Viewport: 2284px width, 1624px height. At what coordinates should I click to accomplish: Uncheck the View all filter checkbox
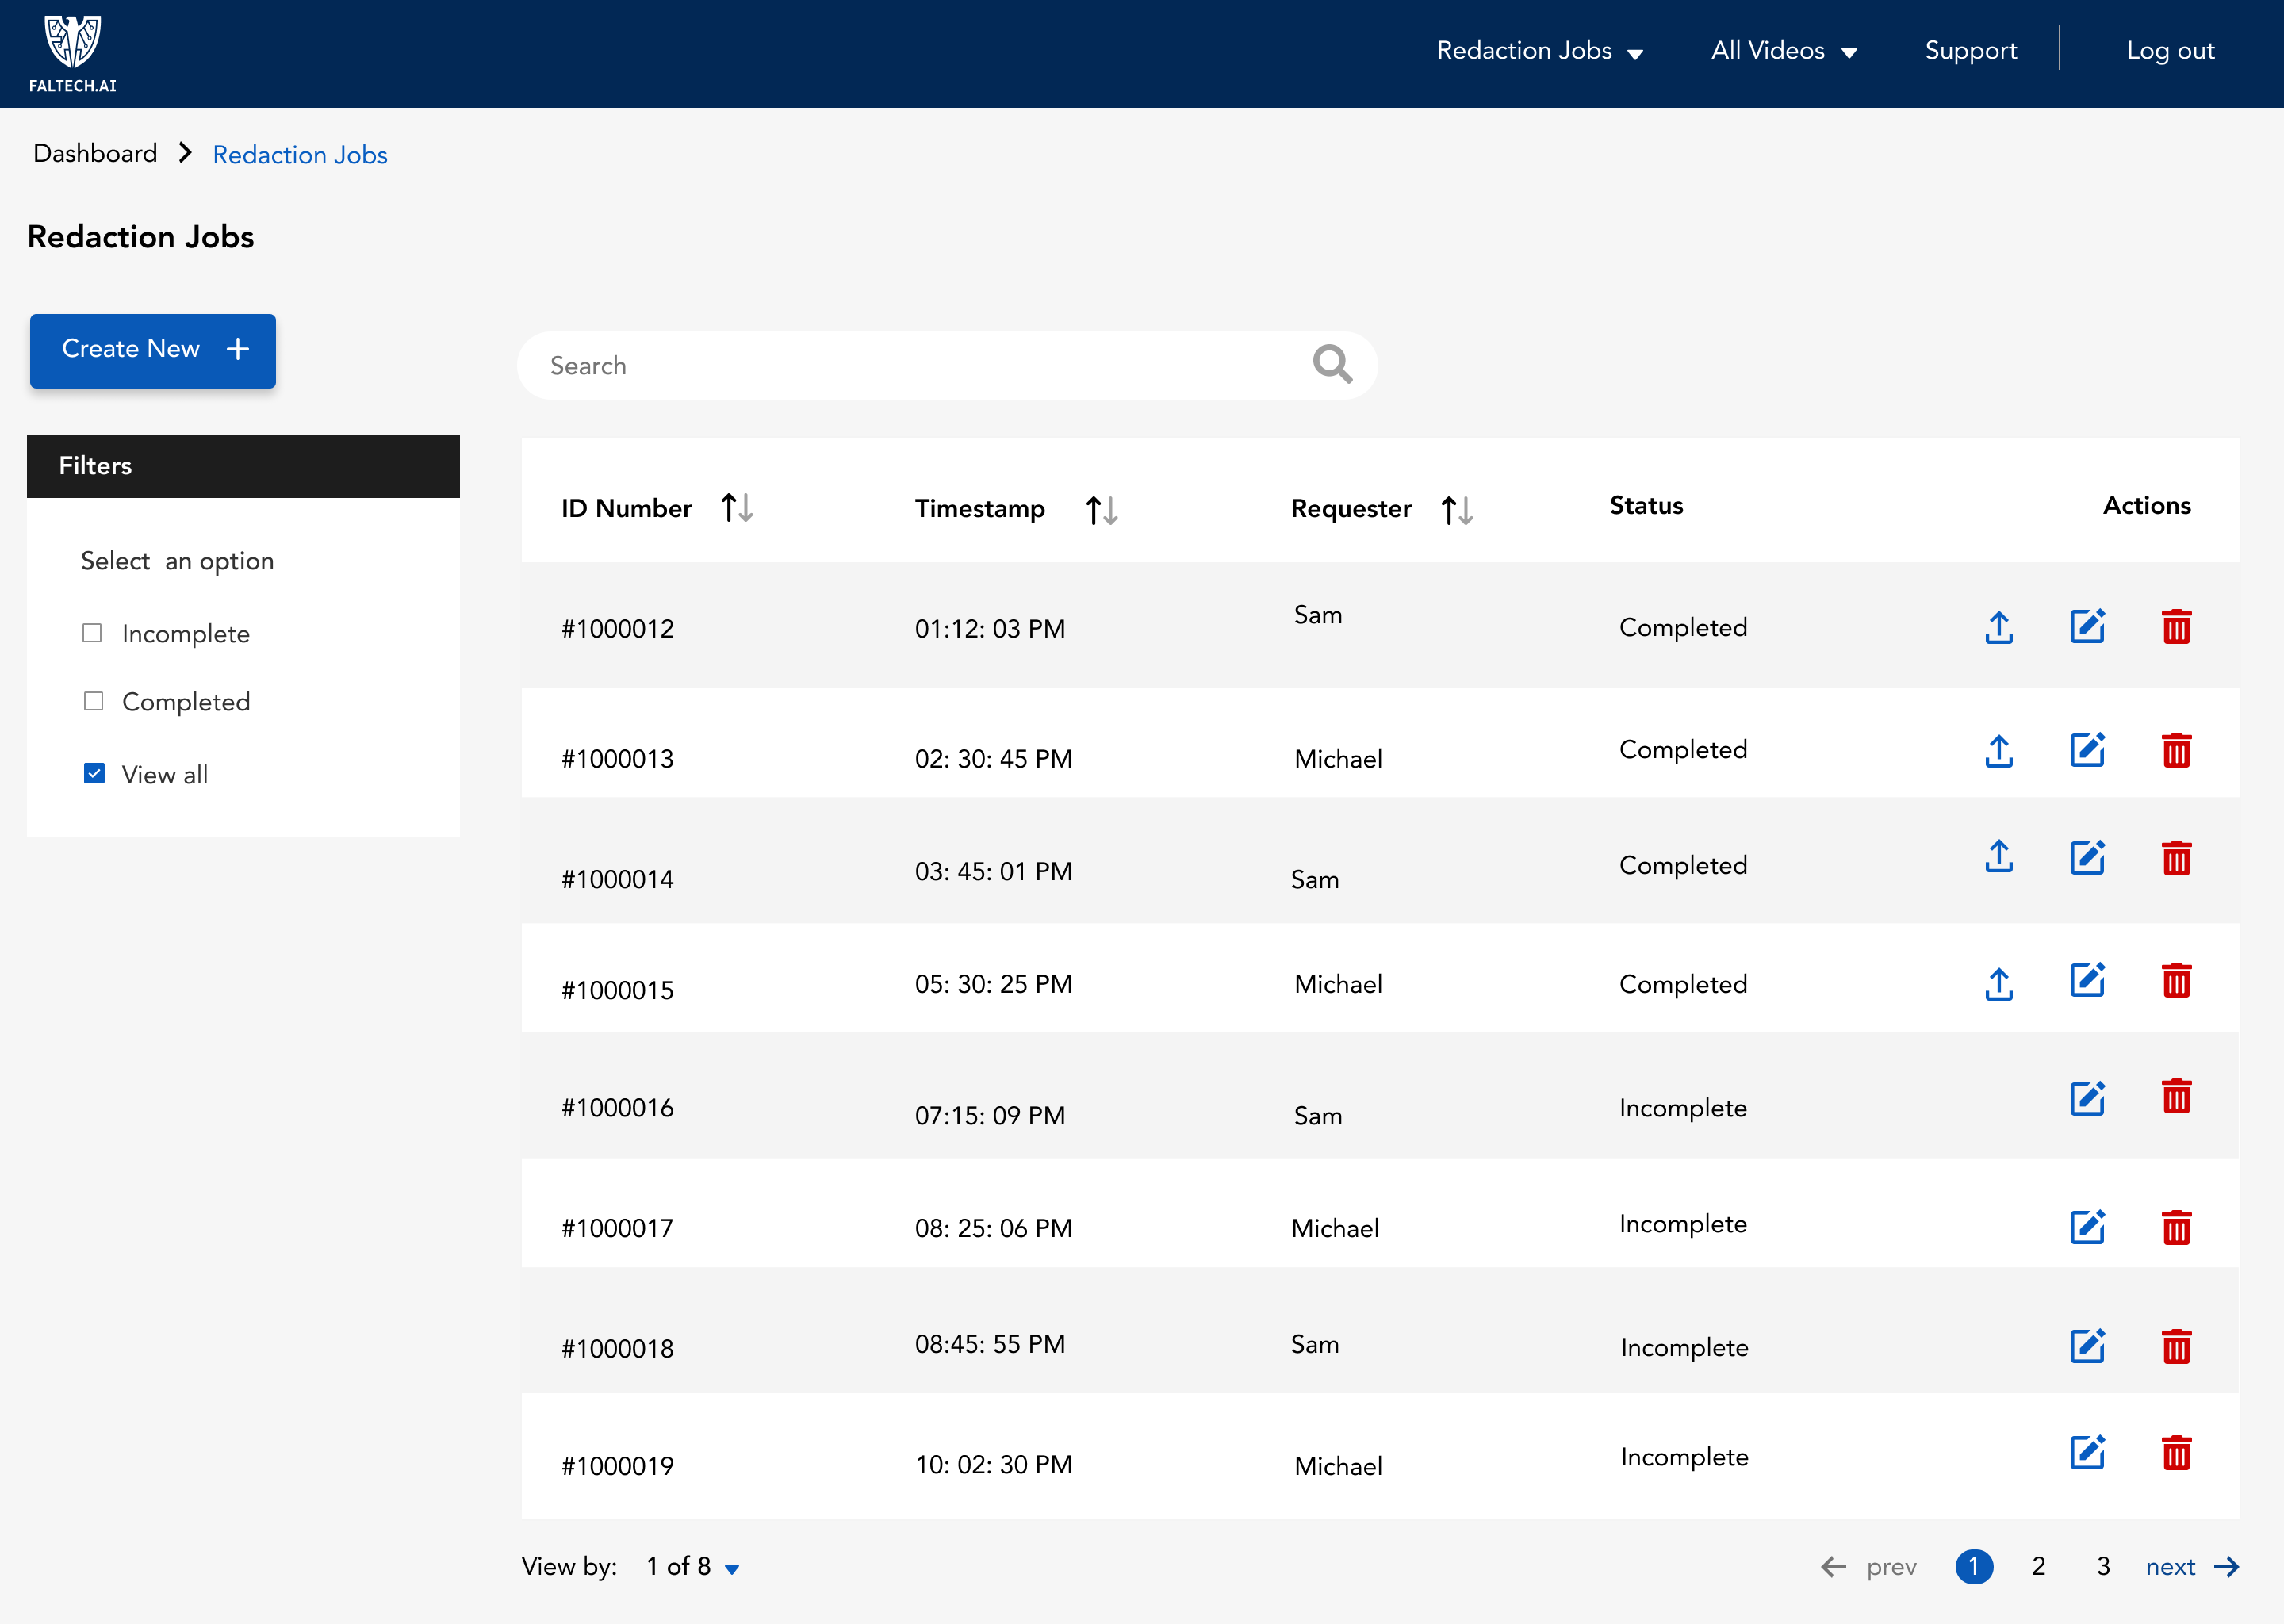click(94, 773)
